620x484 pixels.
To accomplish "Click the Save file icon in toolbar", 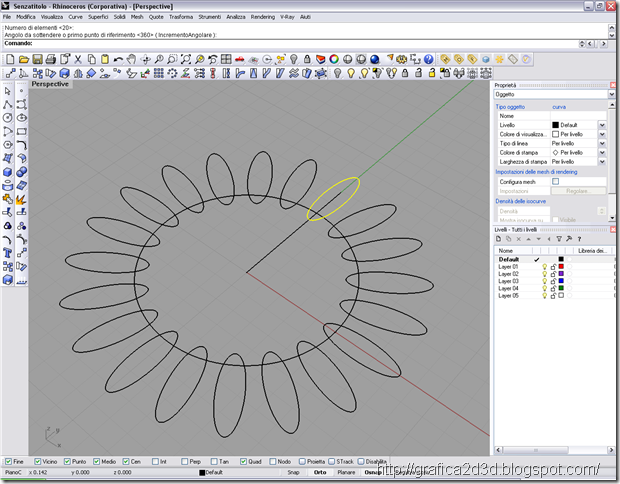I will coord(37,59).
